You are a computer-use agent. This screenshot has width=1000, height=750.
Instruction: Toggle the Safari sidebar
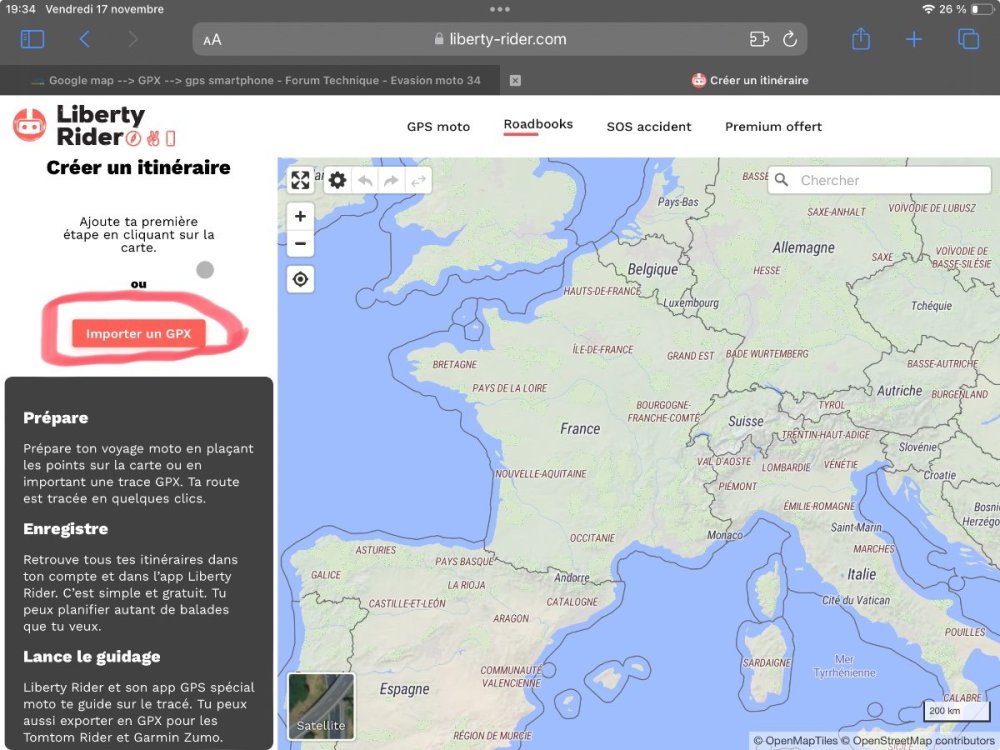33,39
